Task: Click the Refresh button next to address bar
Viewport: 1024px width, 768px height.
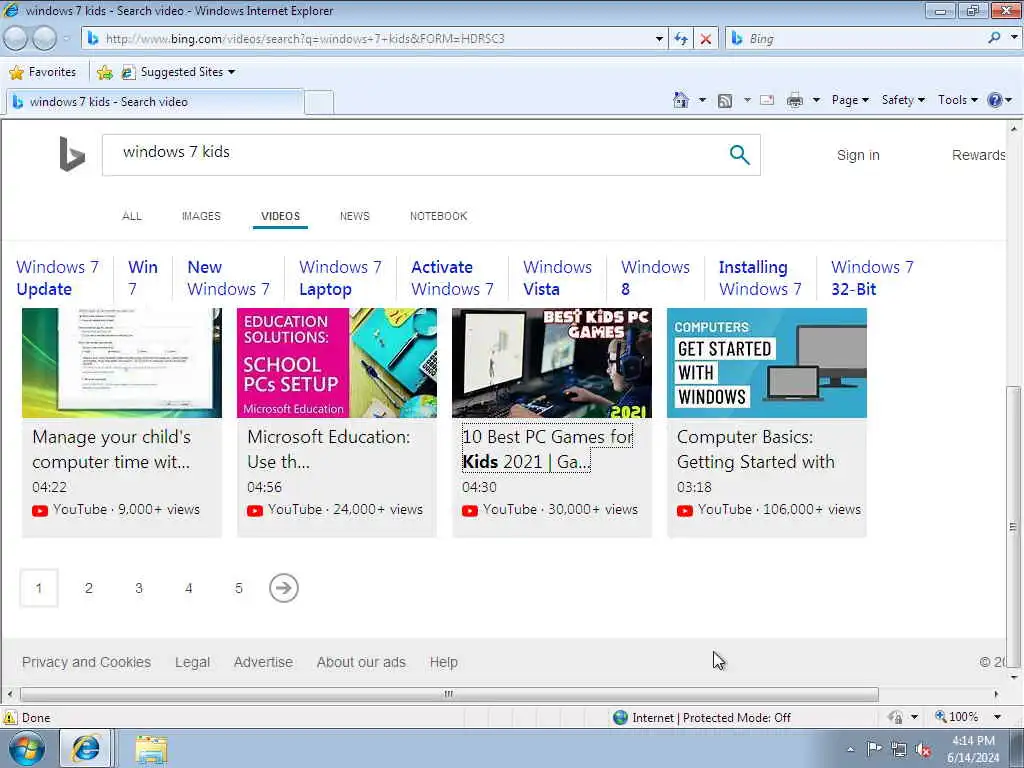Action: click(680, 39)
